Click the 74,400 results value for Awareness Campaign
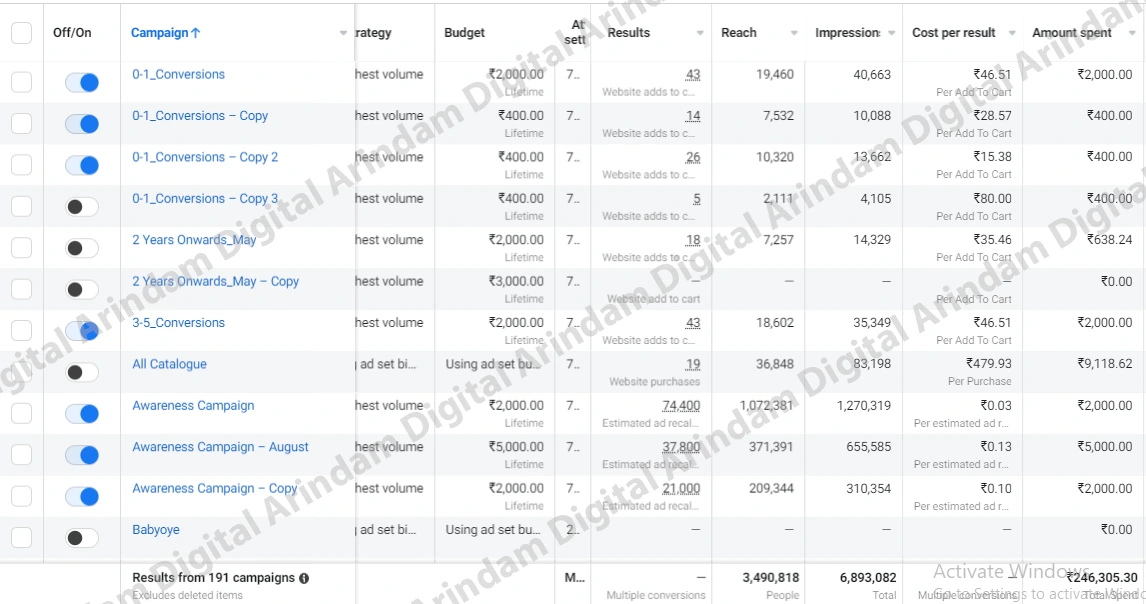Screen dimensions: 1146x604 coord(681,406)
